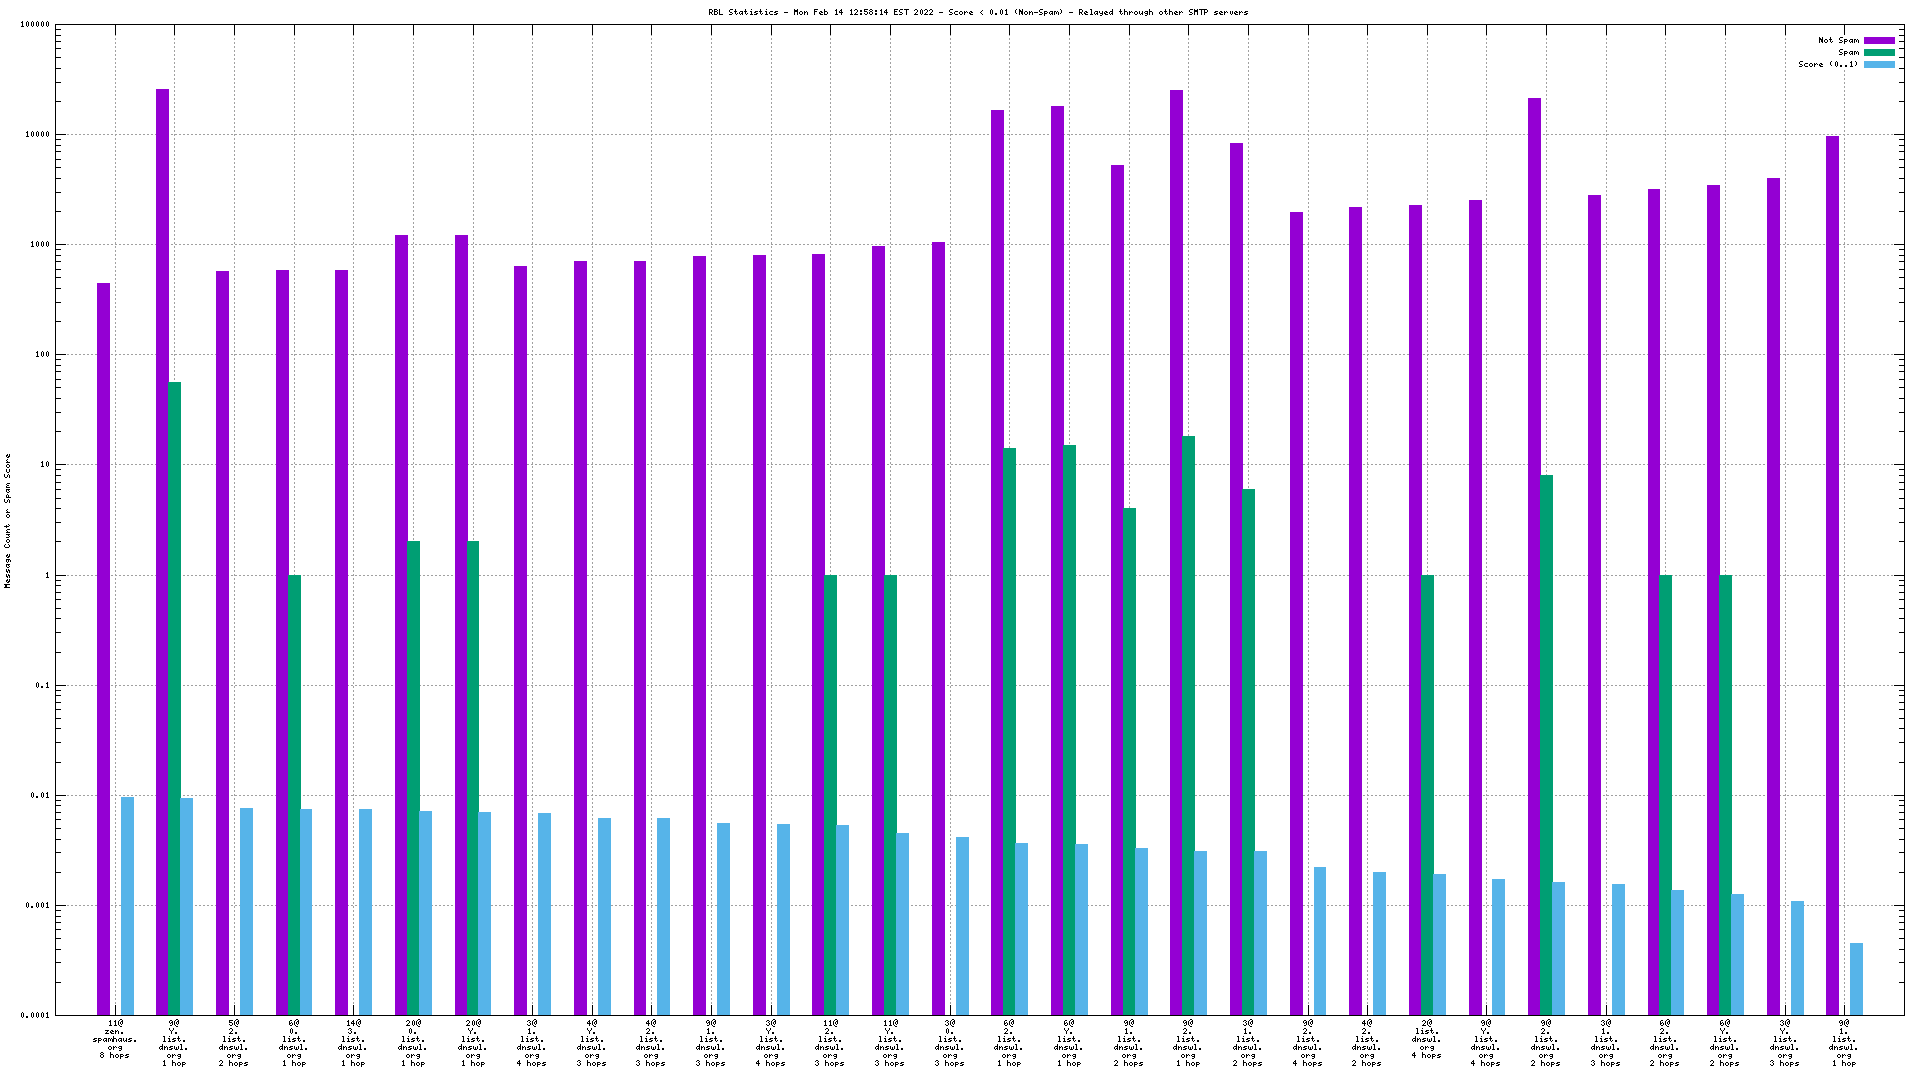Click the purple Not Spam legend swatch
This screenshot has height=1080, width=1920.
[1879, 41]
